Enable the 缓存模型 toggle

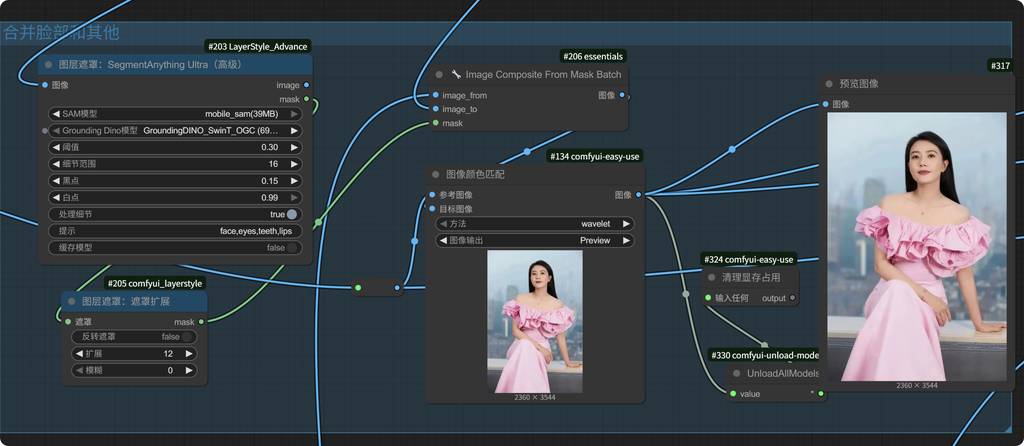coord(291,248)
